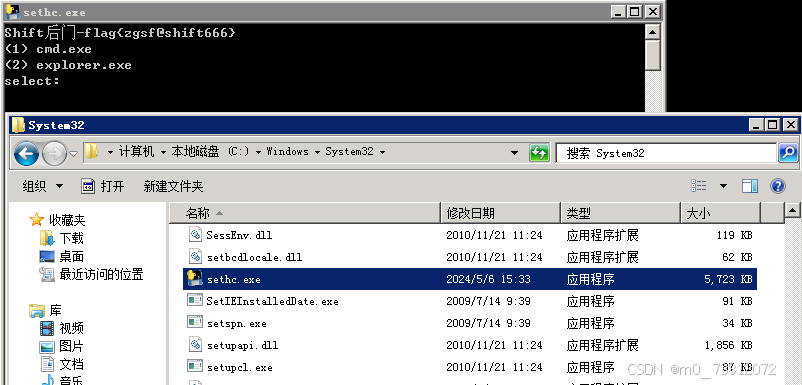Click the 库 libraries icon
Screen dimensions: 802x385
coord(36,310)
